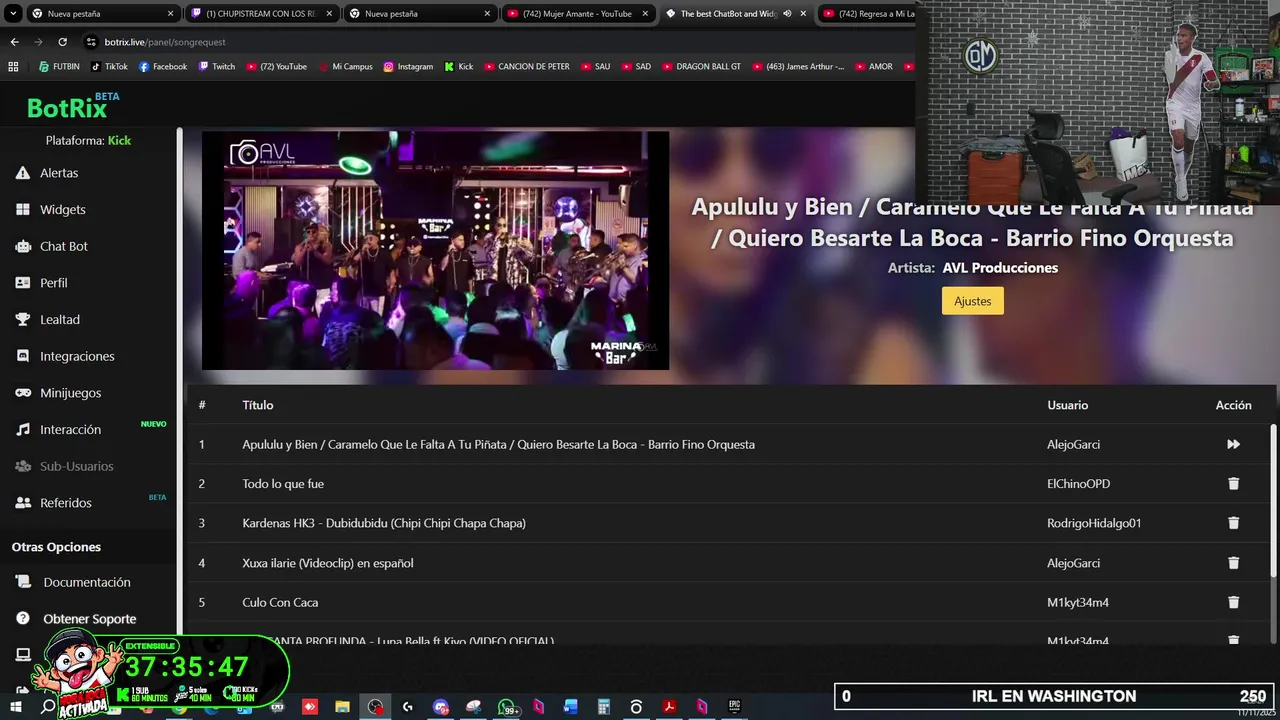The height and width of the screenshot is (720, 1280).
Task: Click the Integraciones icon
Action: pyautogui.click(x=22, y=356)
